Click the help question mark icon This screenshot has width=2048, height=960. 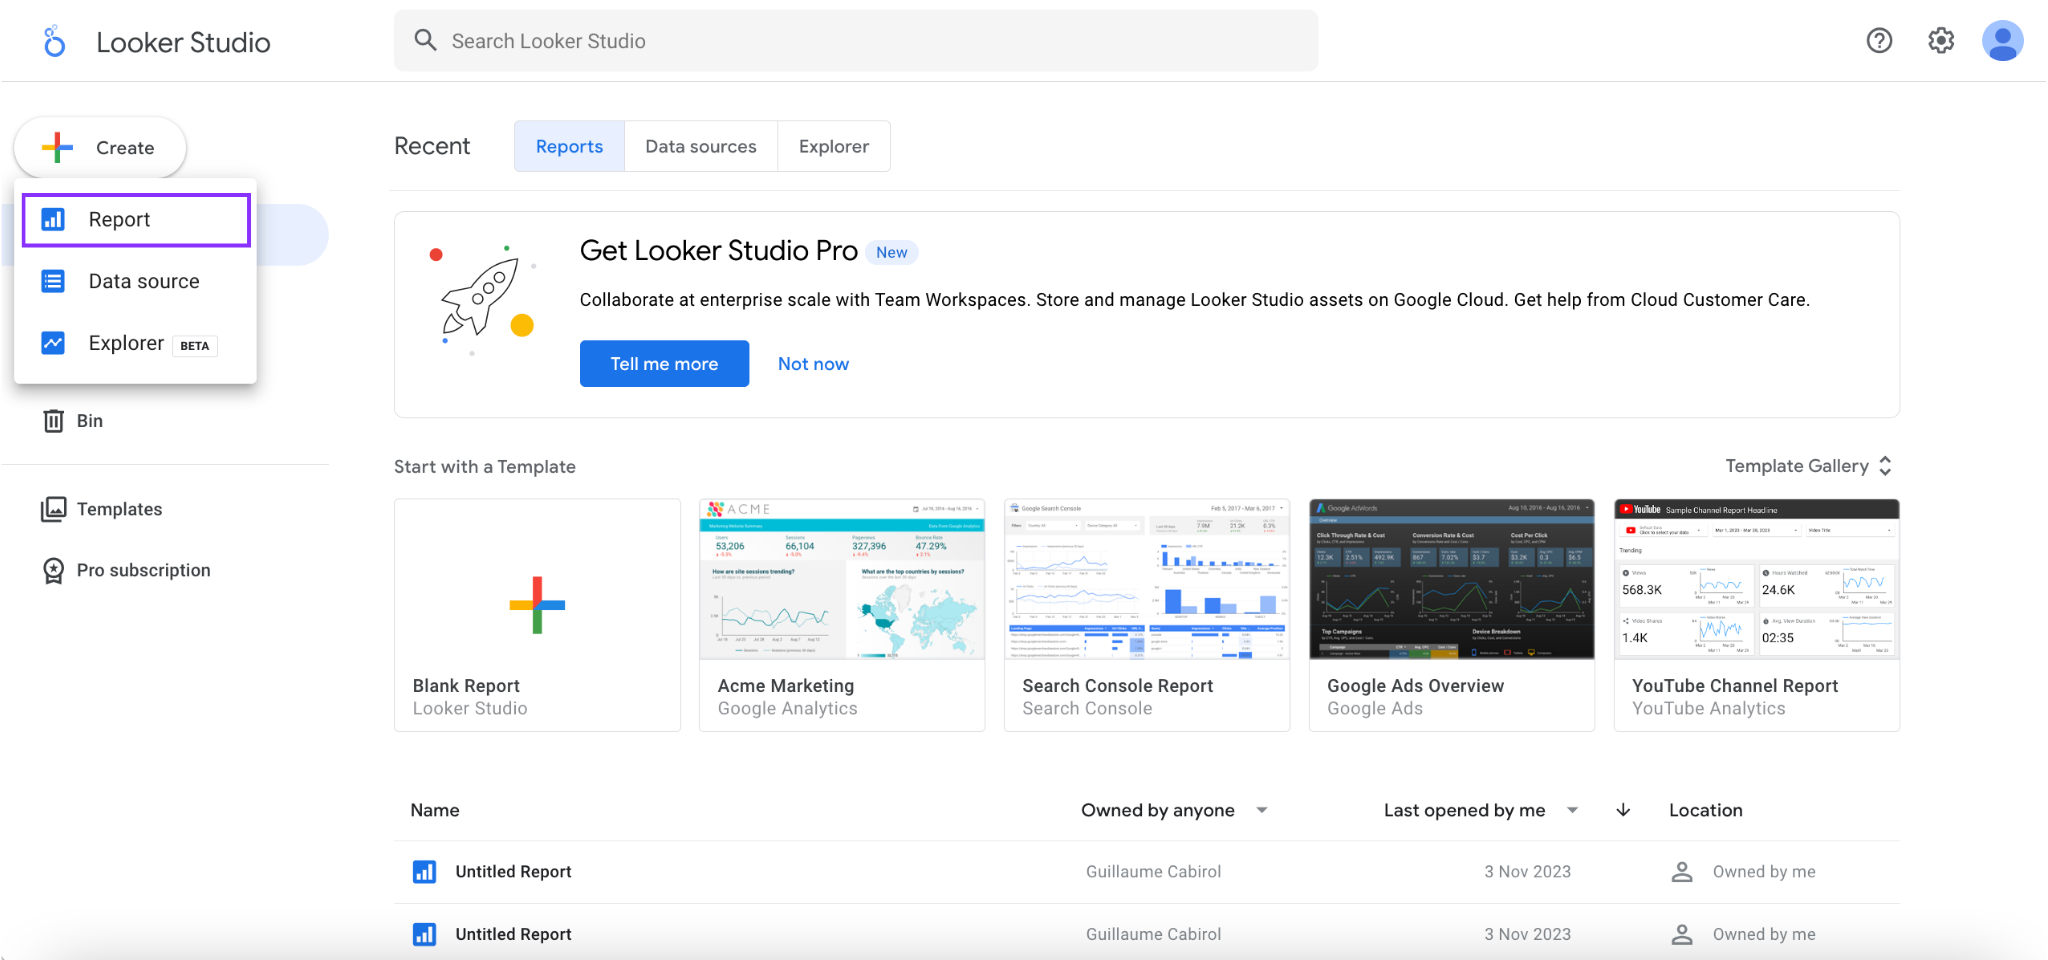1879,41
